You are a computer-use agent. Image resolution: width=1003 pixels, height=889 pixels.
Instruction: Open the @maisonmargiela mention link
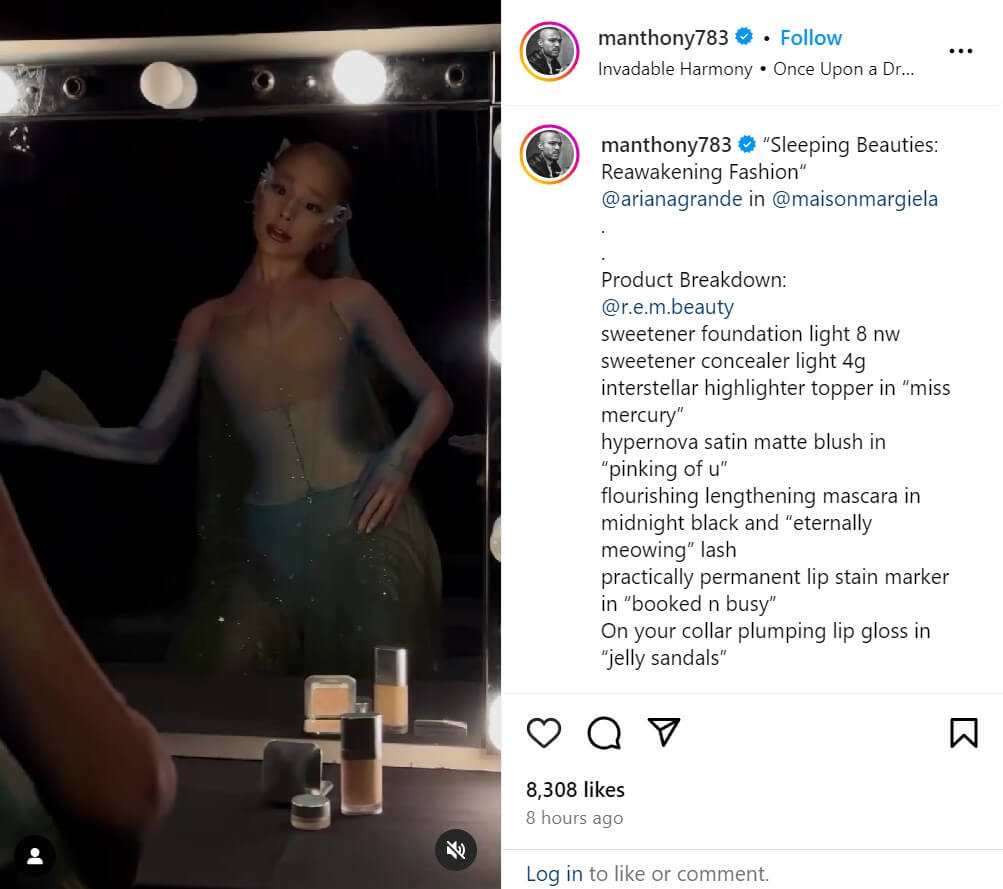[855, 199]
